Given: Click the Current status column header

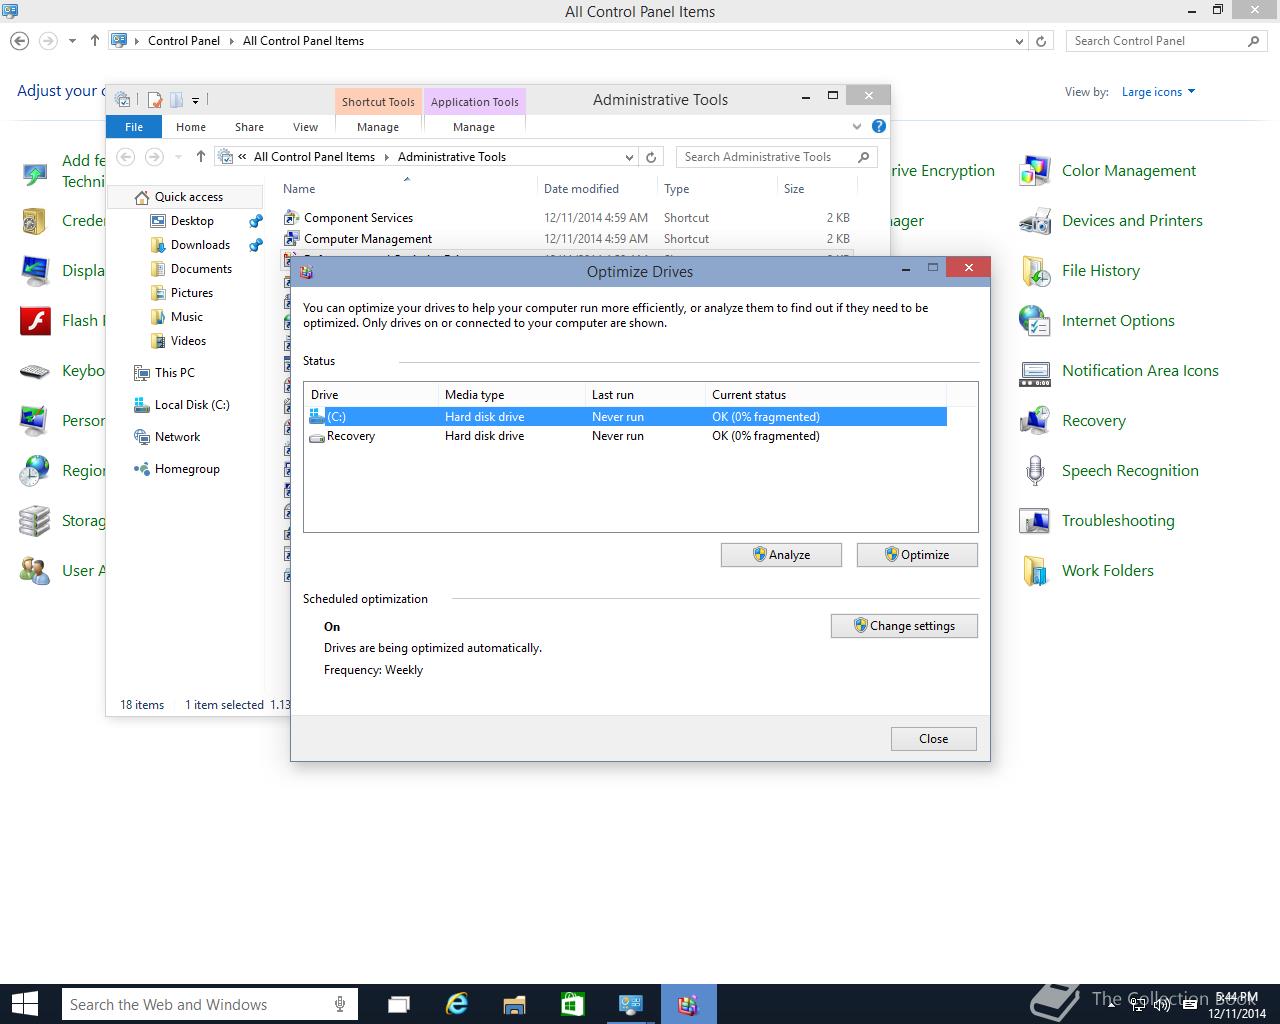Looking at the screenshot, I should 825,395.
